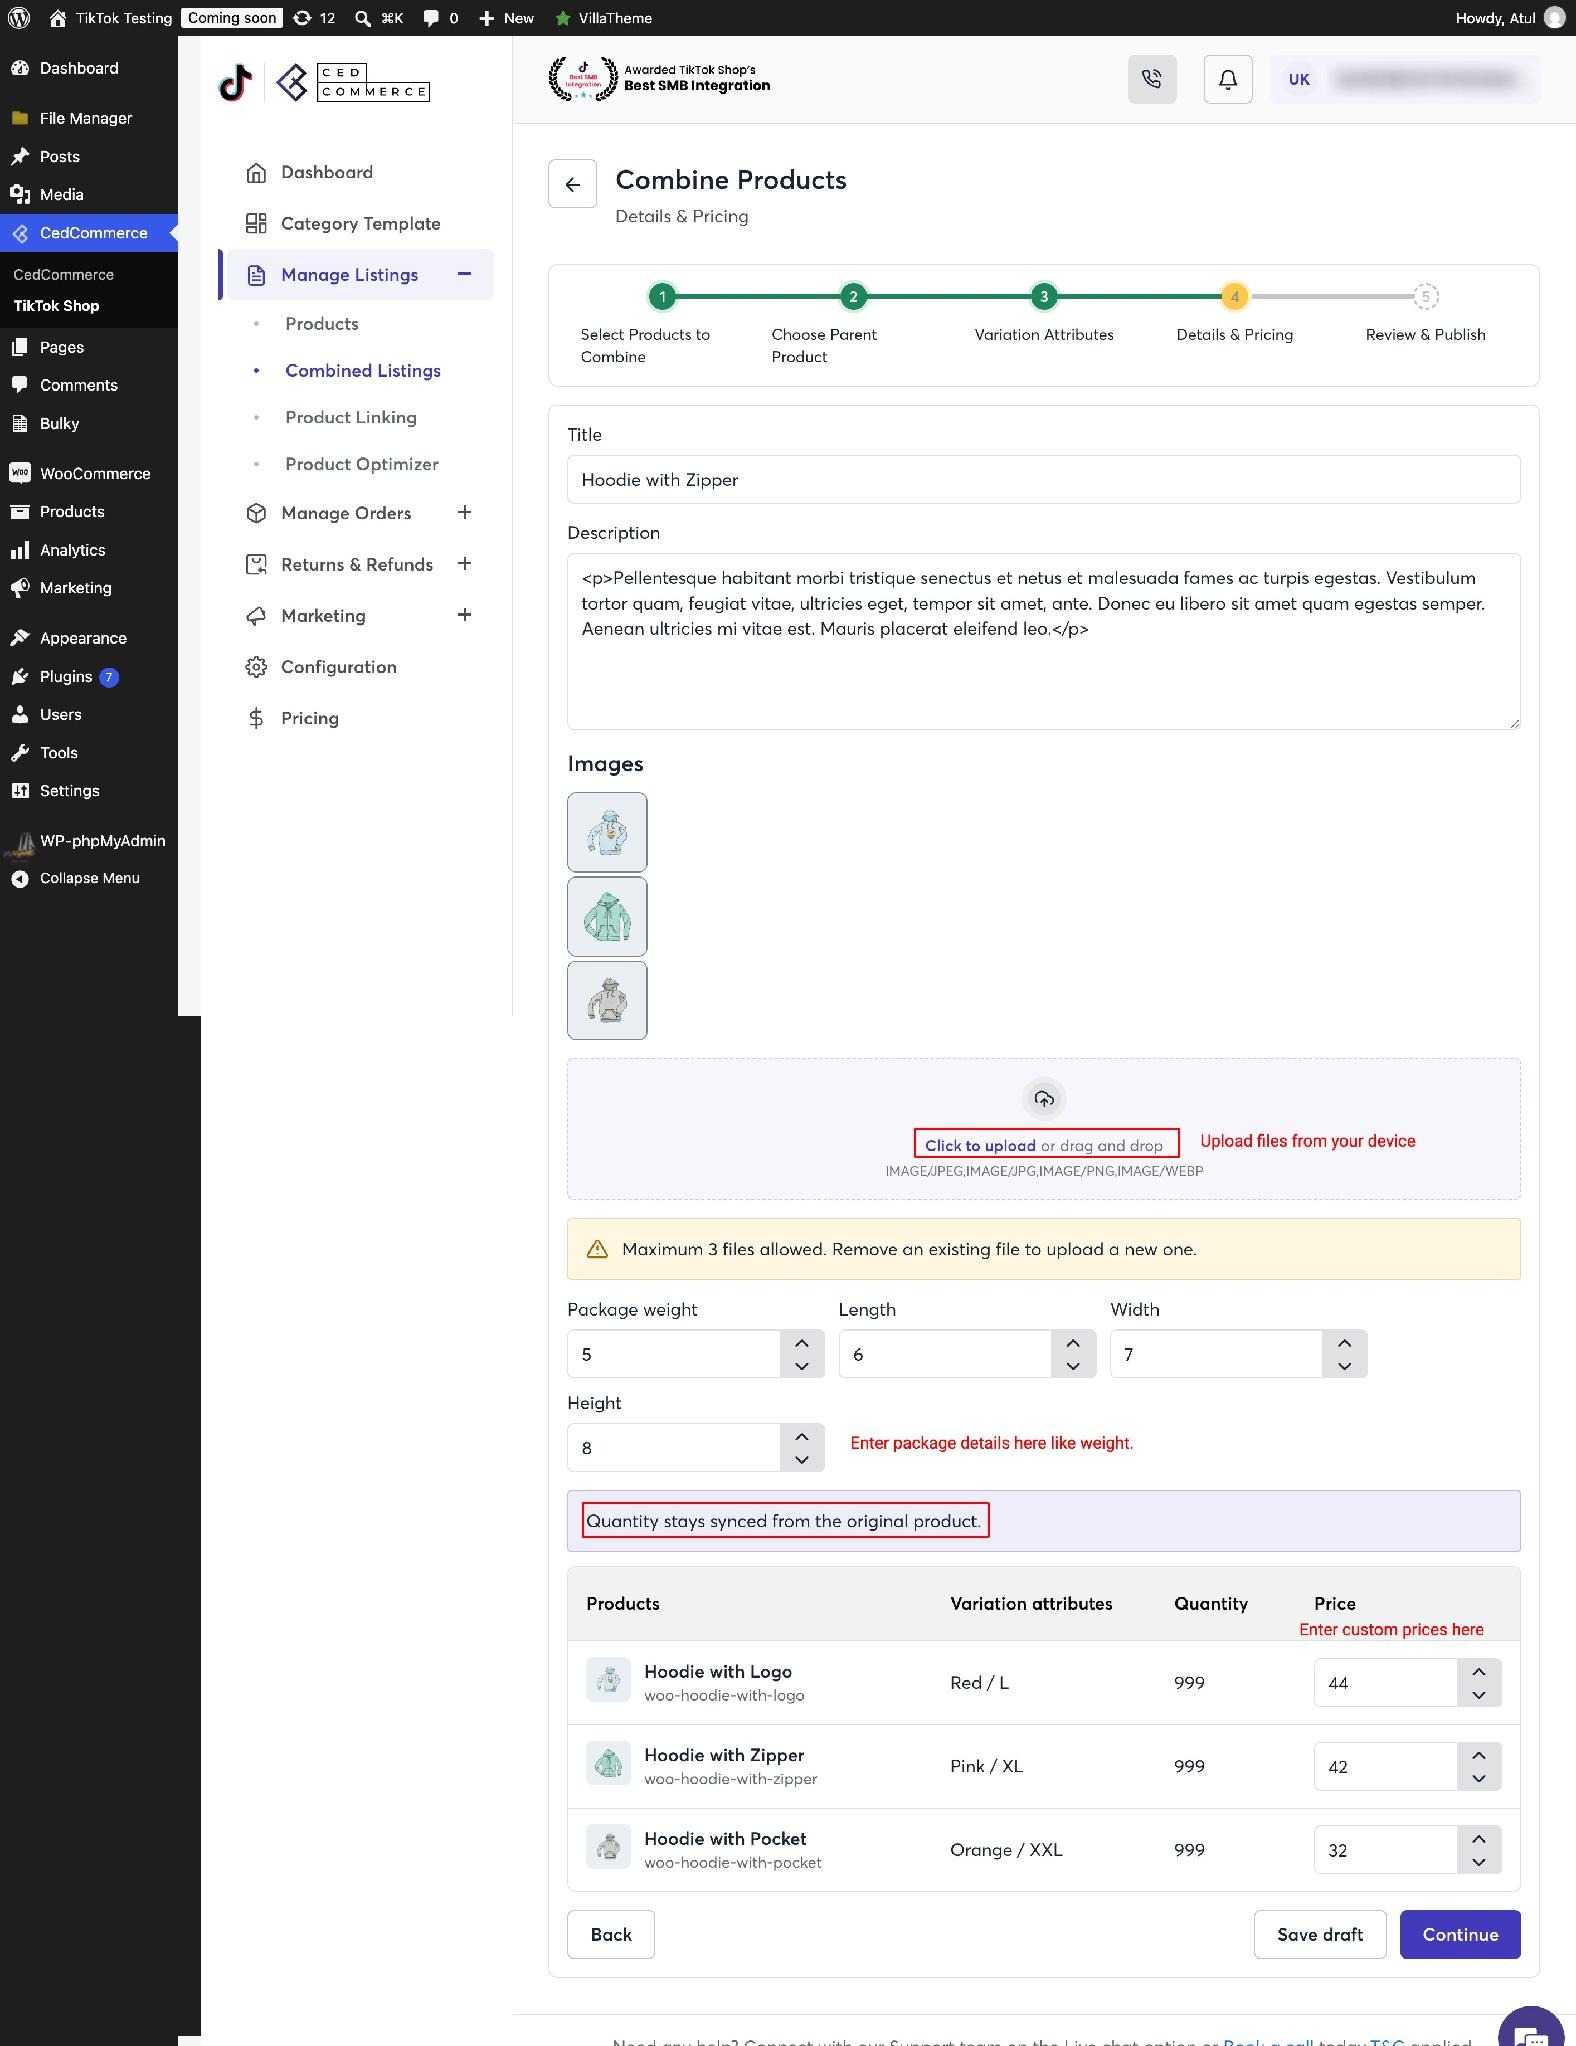
Task: Click the cloud upload icon
Action: 1044,1099
